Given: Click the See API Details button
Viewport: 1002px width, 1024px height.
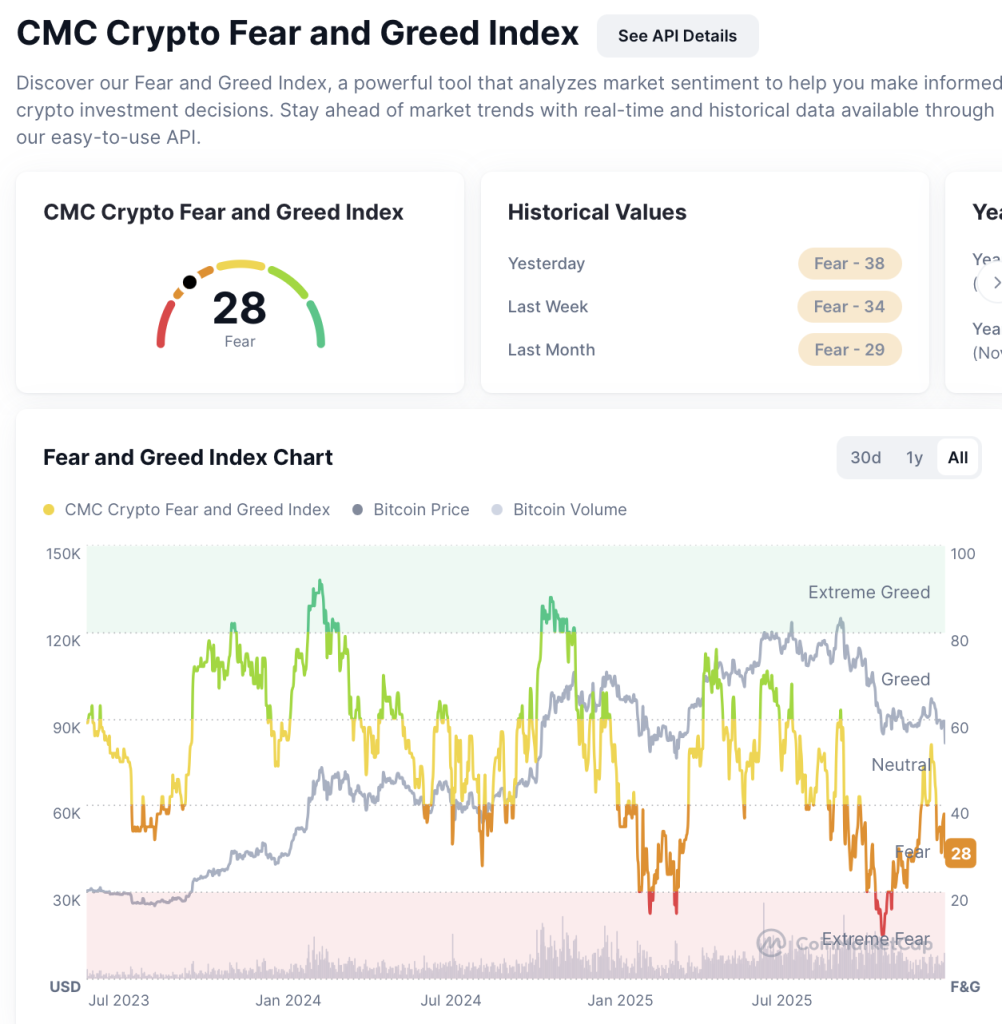Looking at the screenshot, I should point(677,35).
